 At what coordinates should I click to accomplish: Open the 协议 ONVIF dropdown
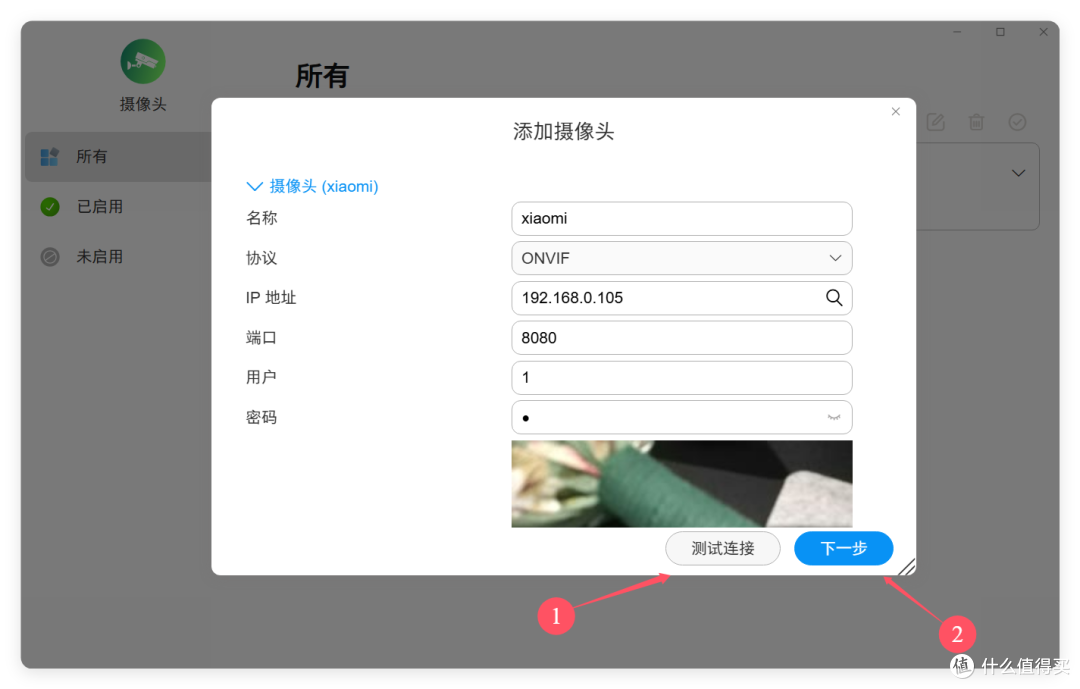pyautogui.click(x=681, y=258)
